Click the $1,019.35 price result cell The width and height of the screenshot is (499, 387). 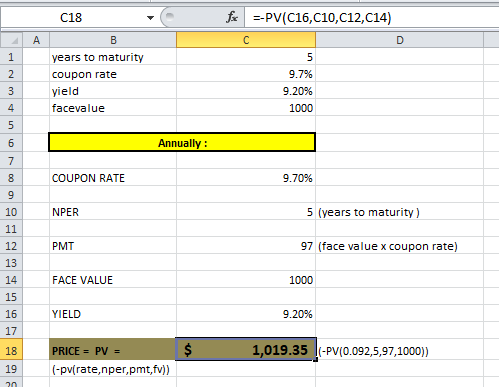coord(246,349)
